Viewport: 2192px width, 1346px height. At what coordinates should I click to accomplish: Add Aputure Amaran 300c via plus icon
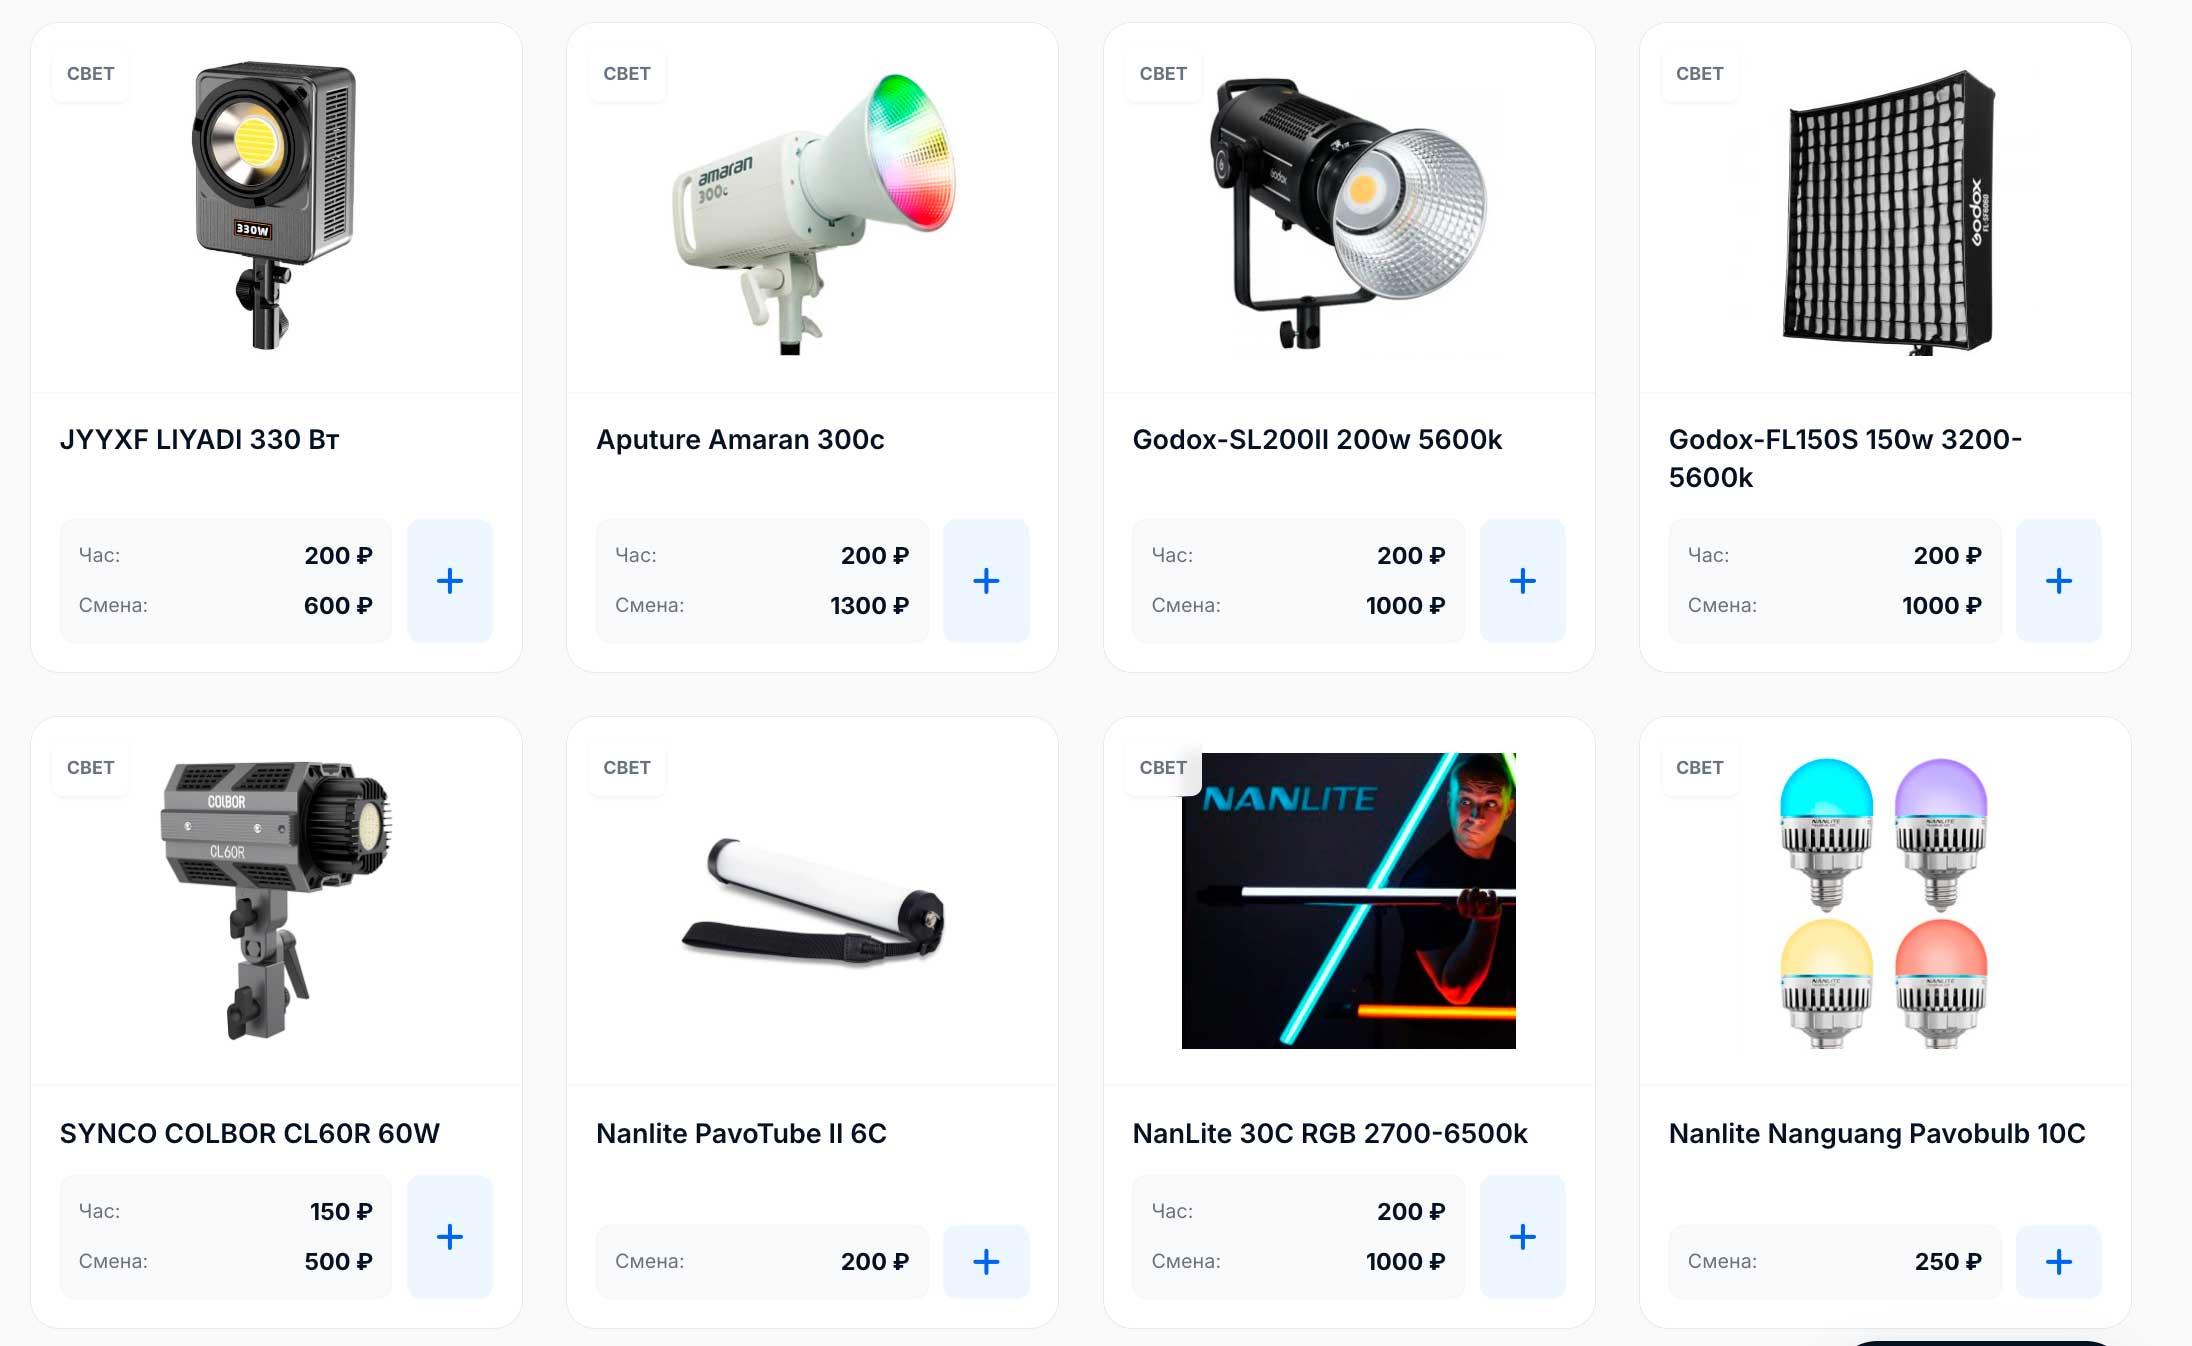point(986,580)
